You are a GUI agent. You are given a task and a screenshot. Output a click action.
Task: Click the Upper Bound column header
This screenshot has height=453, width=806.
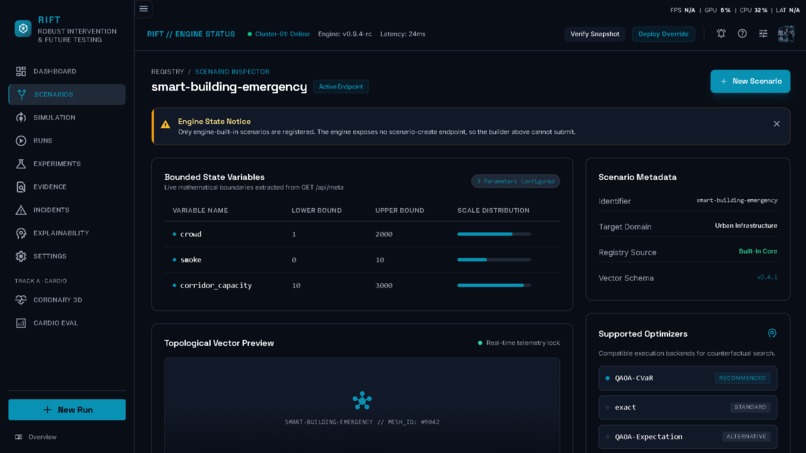[x=399, y=210]
